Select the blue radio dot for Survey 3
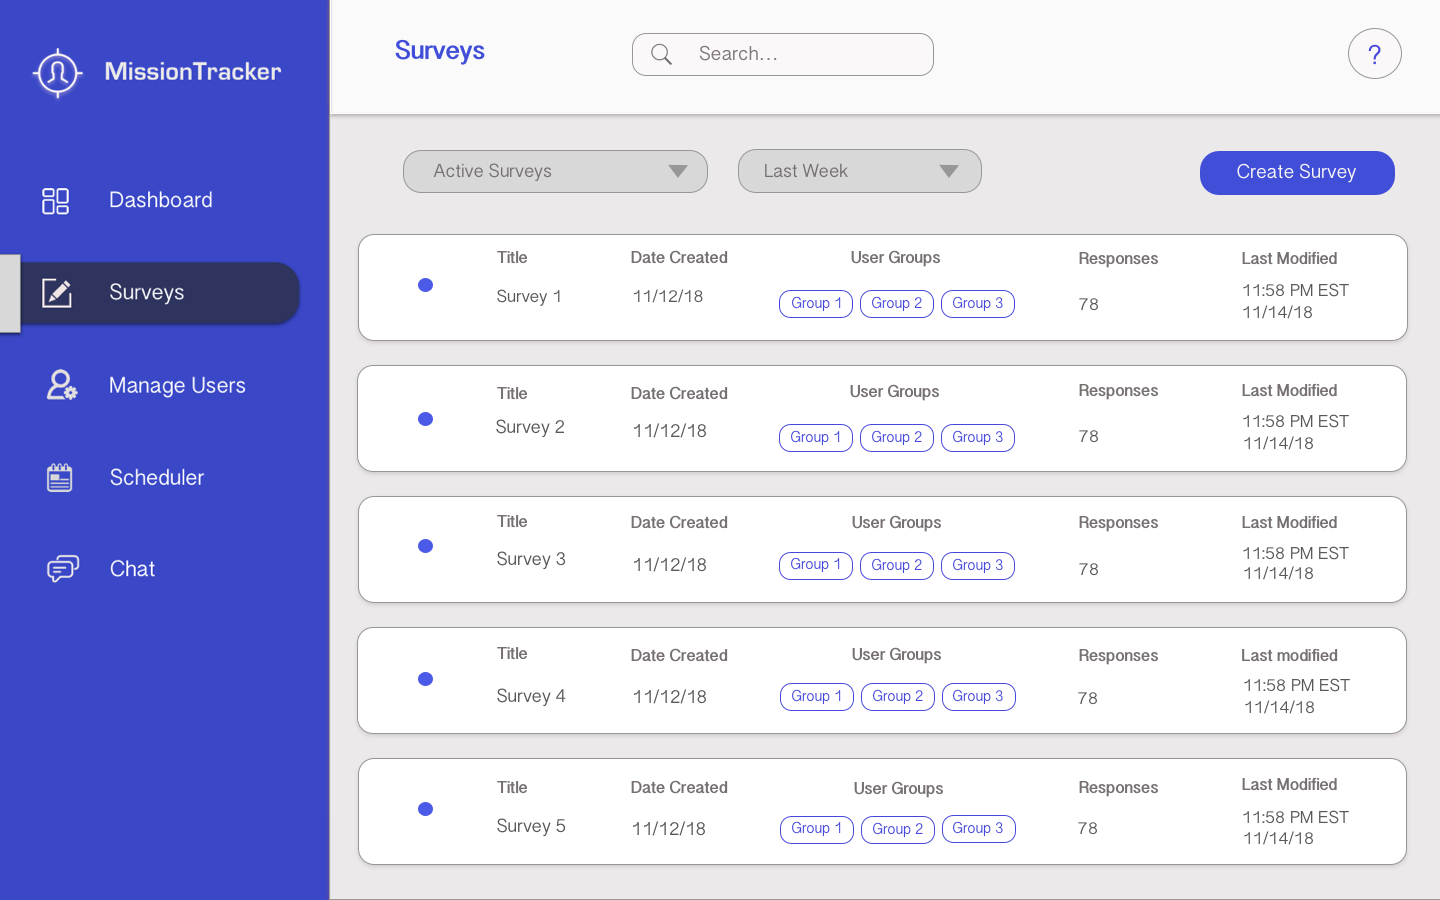1440x900 pixels. click(x=425, y=546)
